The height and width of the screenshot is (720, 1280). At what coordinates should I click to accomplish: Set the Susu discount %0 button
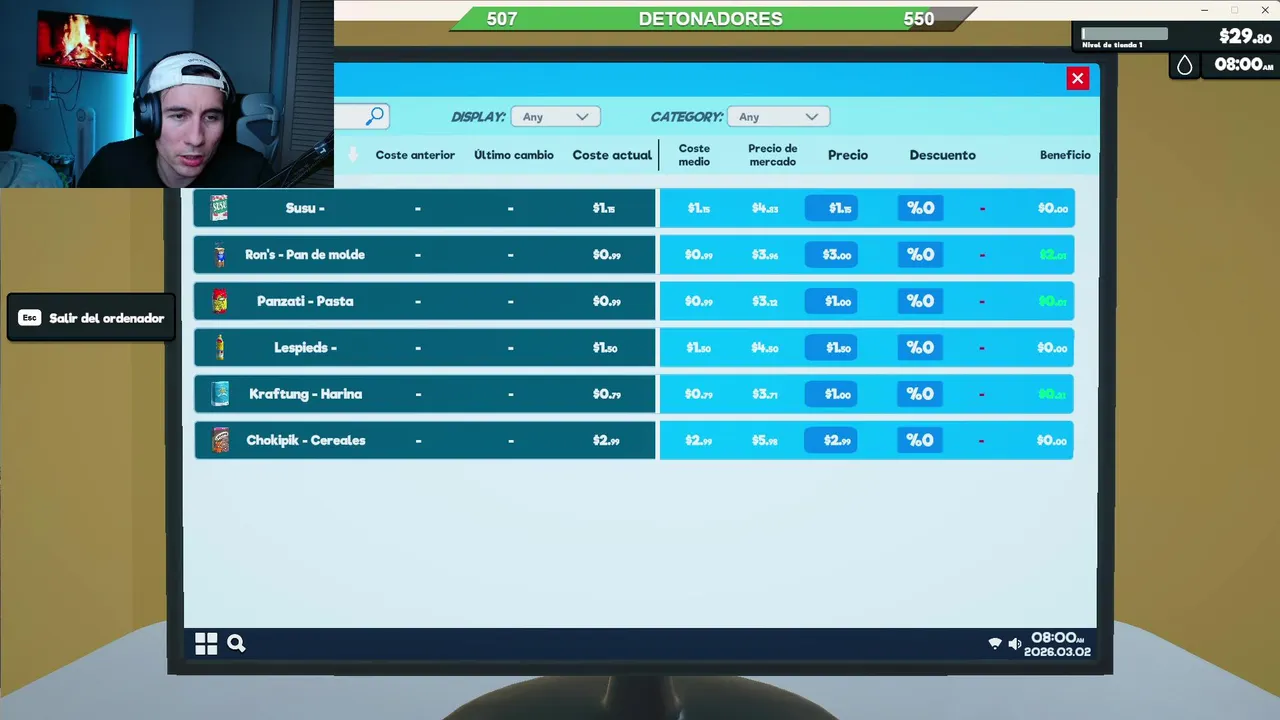click(920, 208)
